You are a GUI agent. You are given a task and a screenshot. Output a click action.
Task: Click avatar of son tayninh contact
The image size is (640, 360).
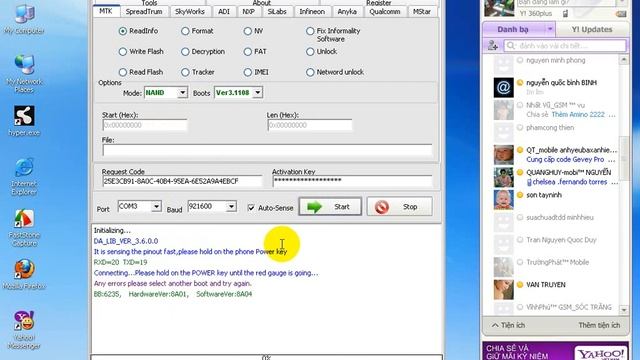coord(503,200)
